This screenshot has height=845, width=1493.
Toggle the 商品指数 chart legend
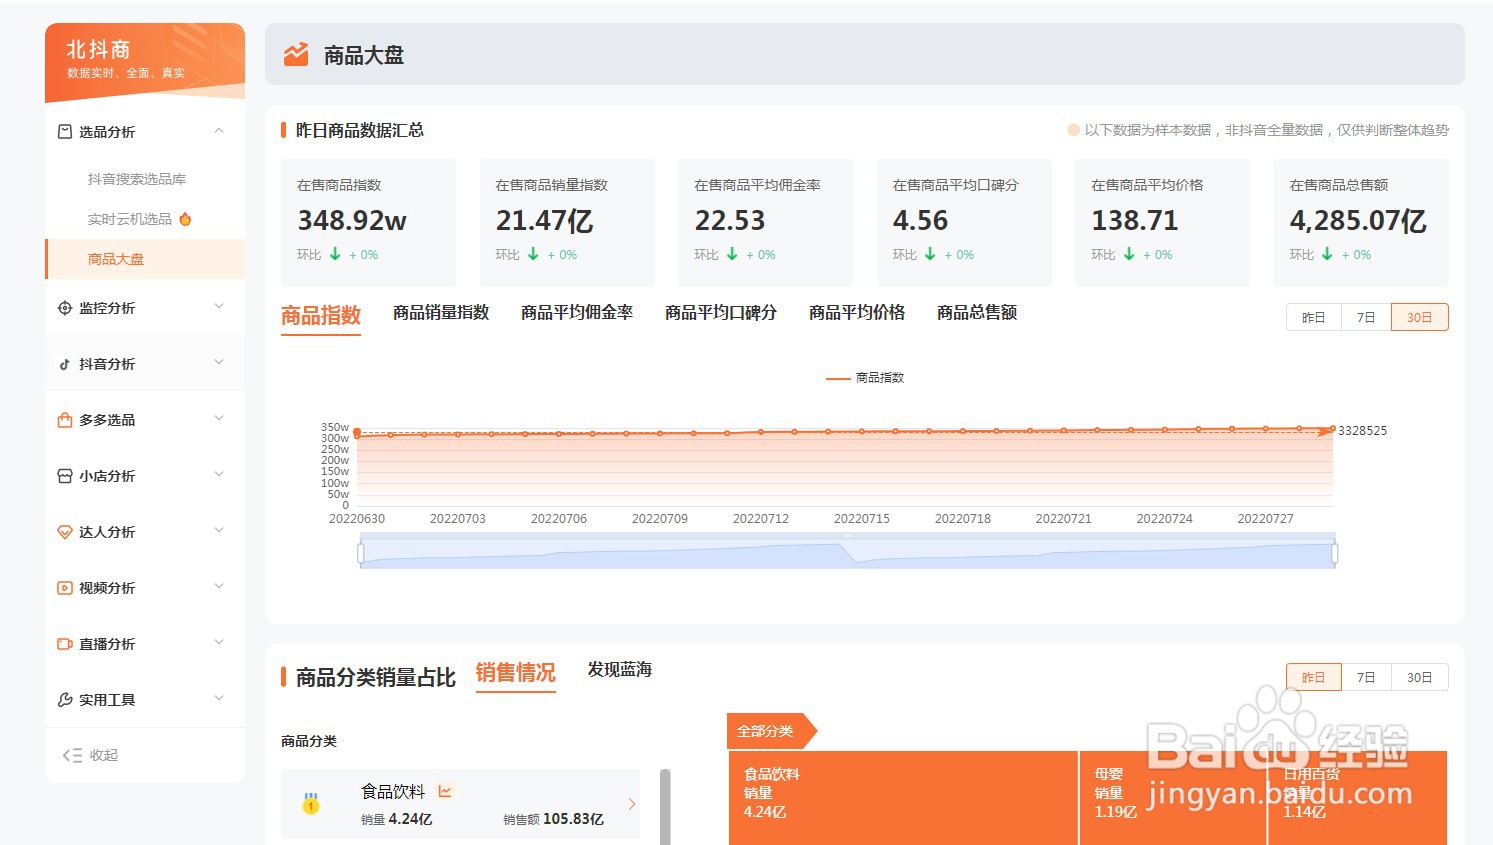pos(865,378)
